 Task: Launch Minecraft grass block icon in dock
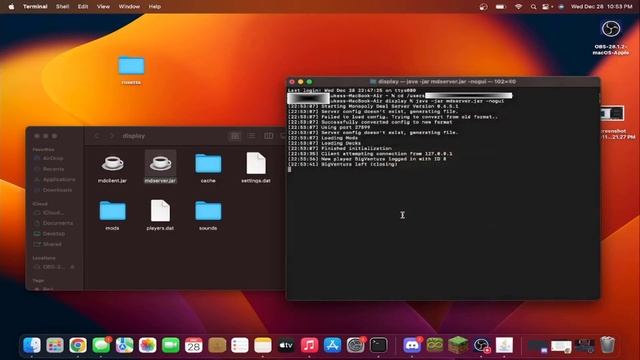(x=458, y=345)
